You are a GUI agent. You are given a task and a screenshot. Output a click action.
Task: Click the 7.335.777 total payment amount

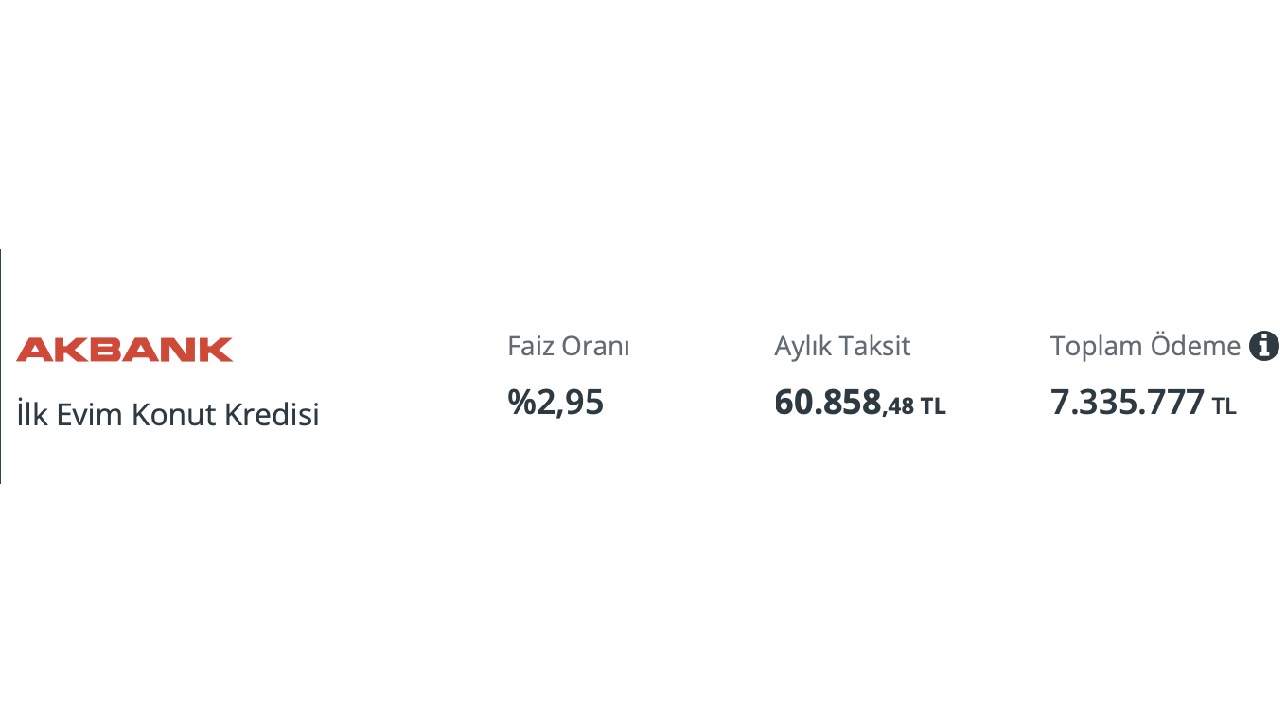[1127, 401]
